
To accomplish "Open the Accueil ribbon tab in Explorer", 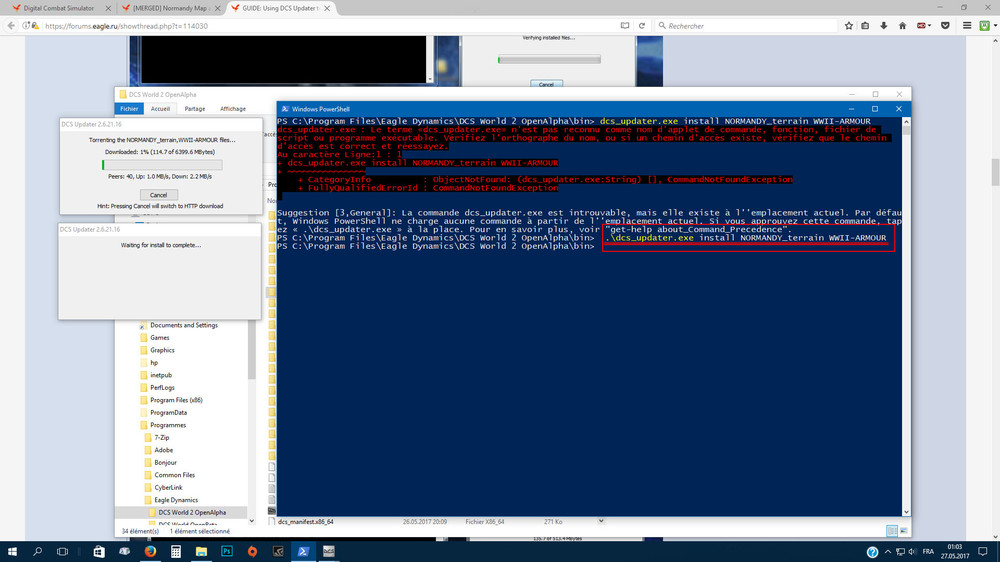I will (x=160, y=109).
